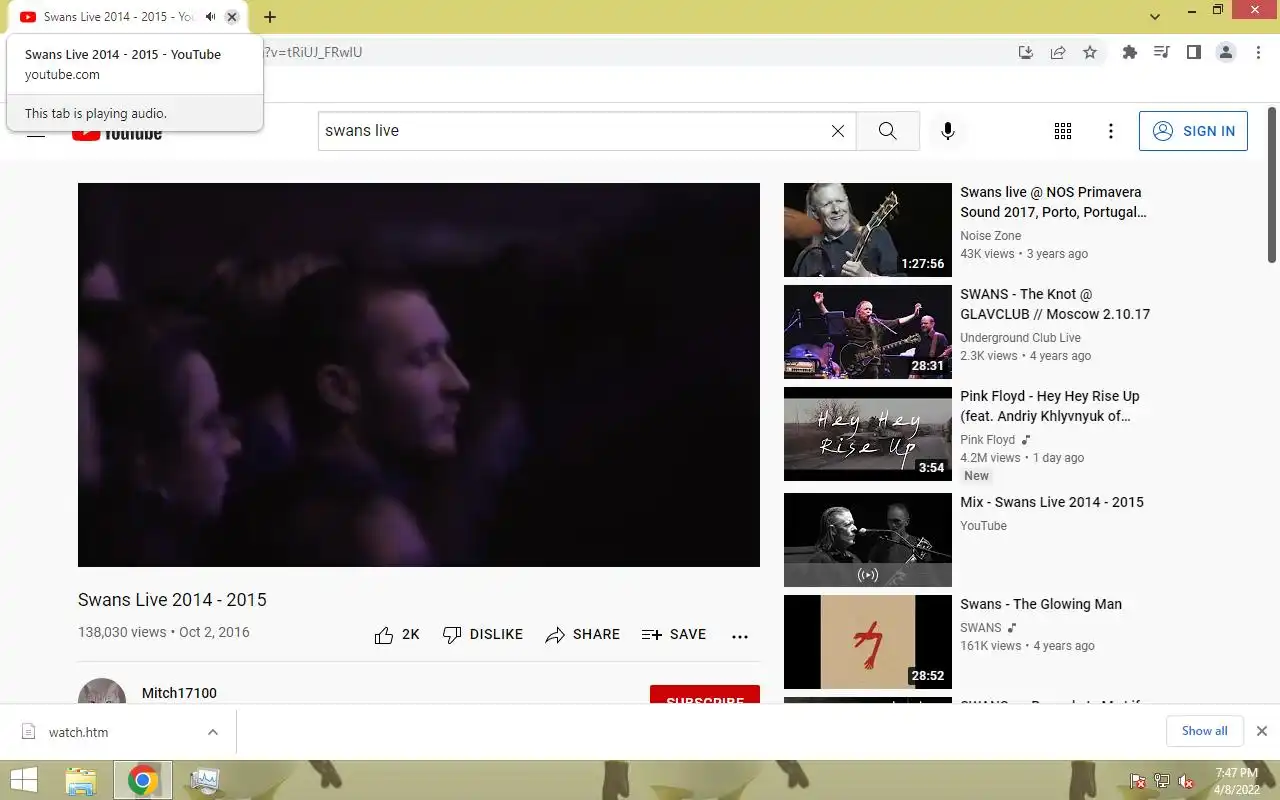Like the video with thumbs up
Screen dimensions: 1280x800
point(397,635)
